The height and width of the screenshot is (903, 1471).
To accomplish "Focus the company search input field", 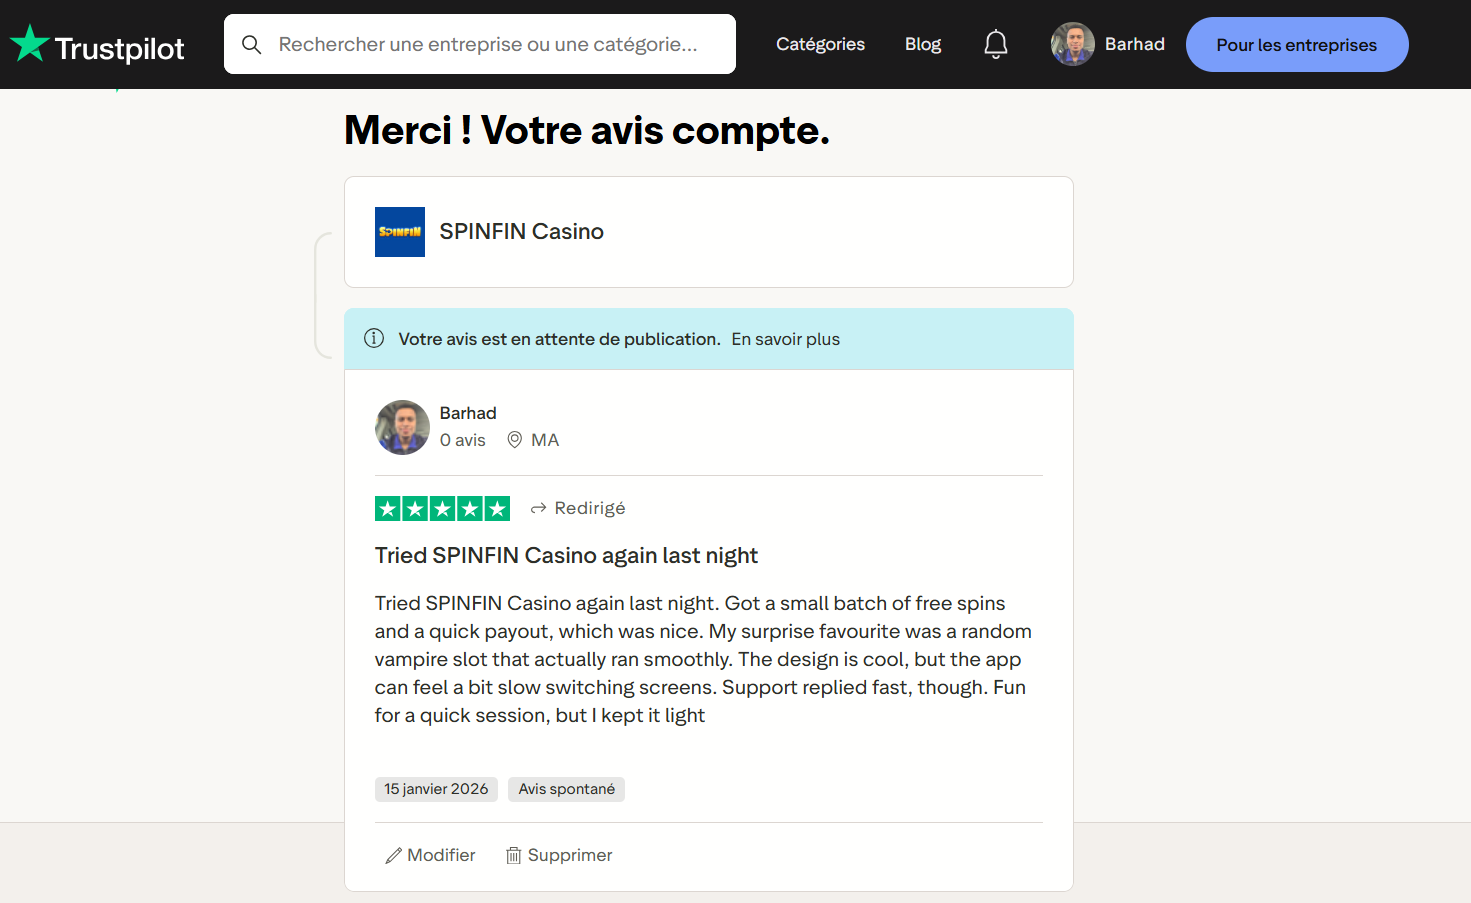I will pyautogui.click(x=480, y=44).
